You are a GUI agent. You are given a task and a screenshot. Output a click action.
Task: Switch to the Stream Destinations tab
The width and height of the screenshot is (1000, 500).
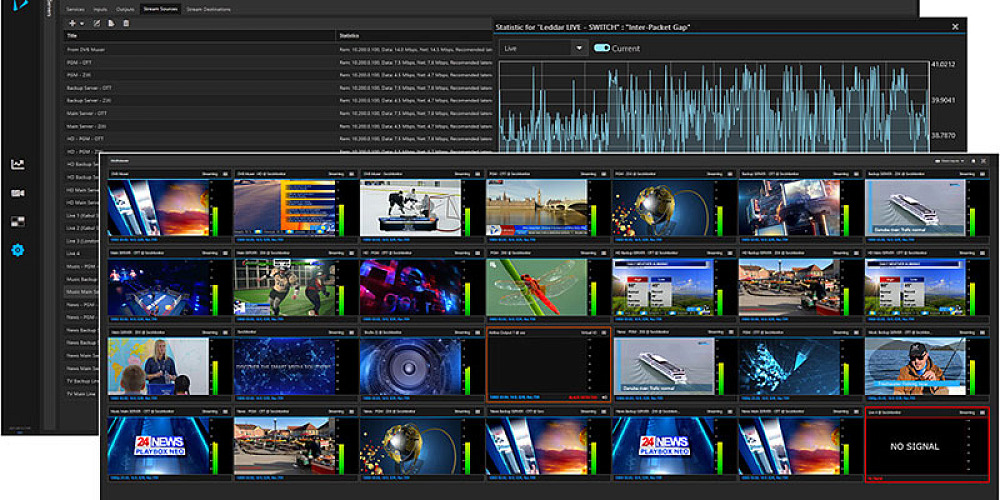pos(209,8)
